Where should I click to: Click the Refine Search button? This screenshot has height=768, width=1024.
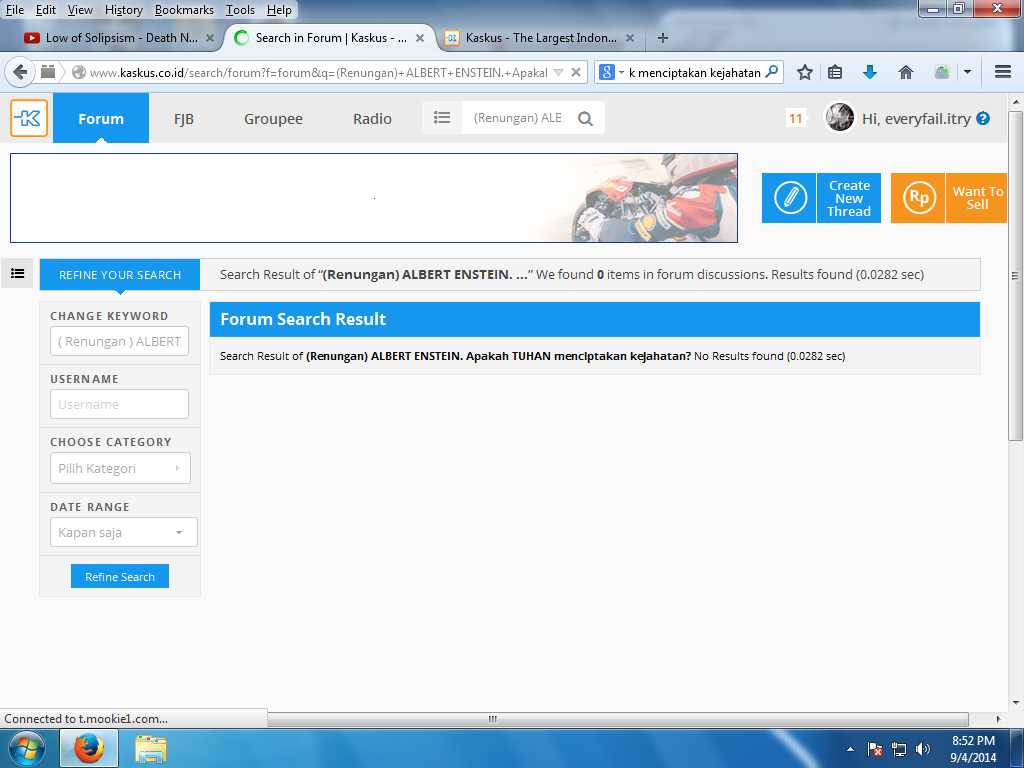click(120, 577)
